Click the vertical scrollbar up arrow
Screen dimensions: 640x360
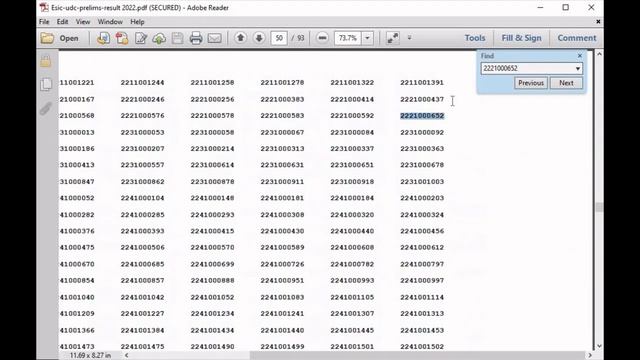pos(599,54)
